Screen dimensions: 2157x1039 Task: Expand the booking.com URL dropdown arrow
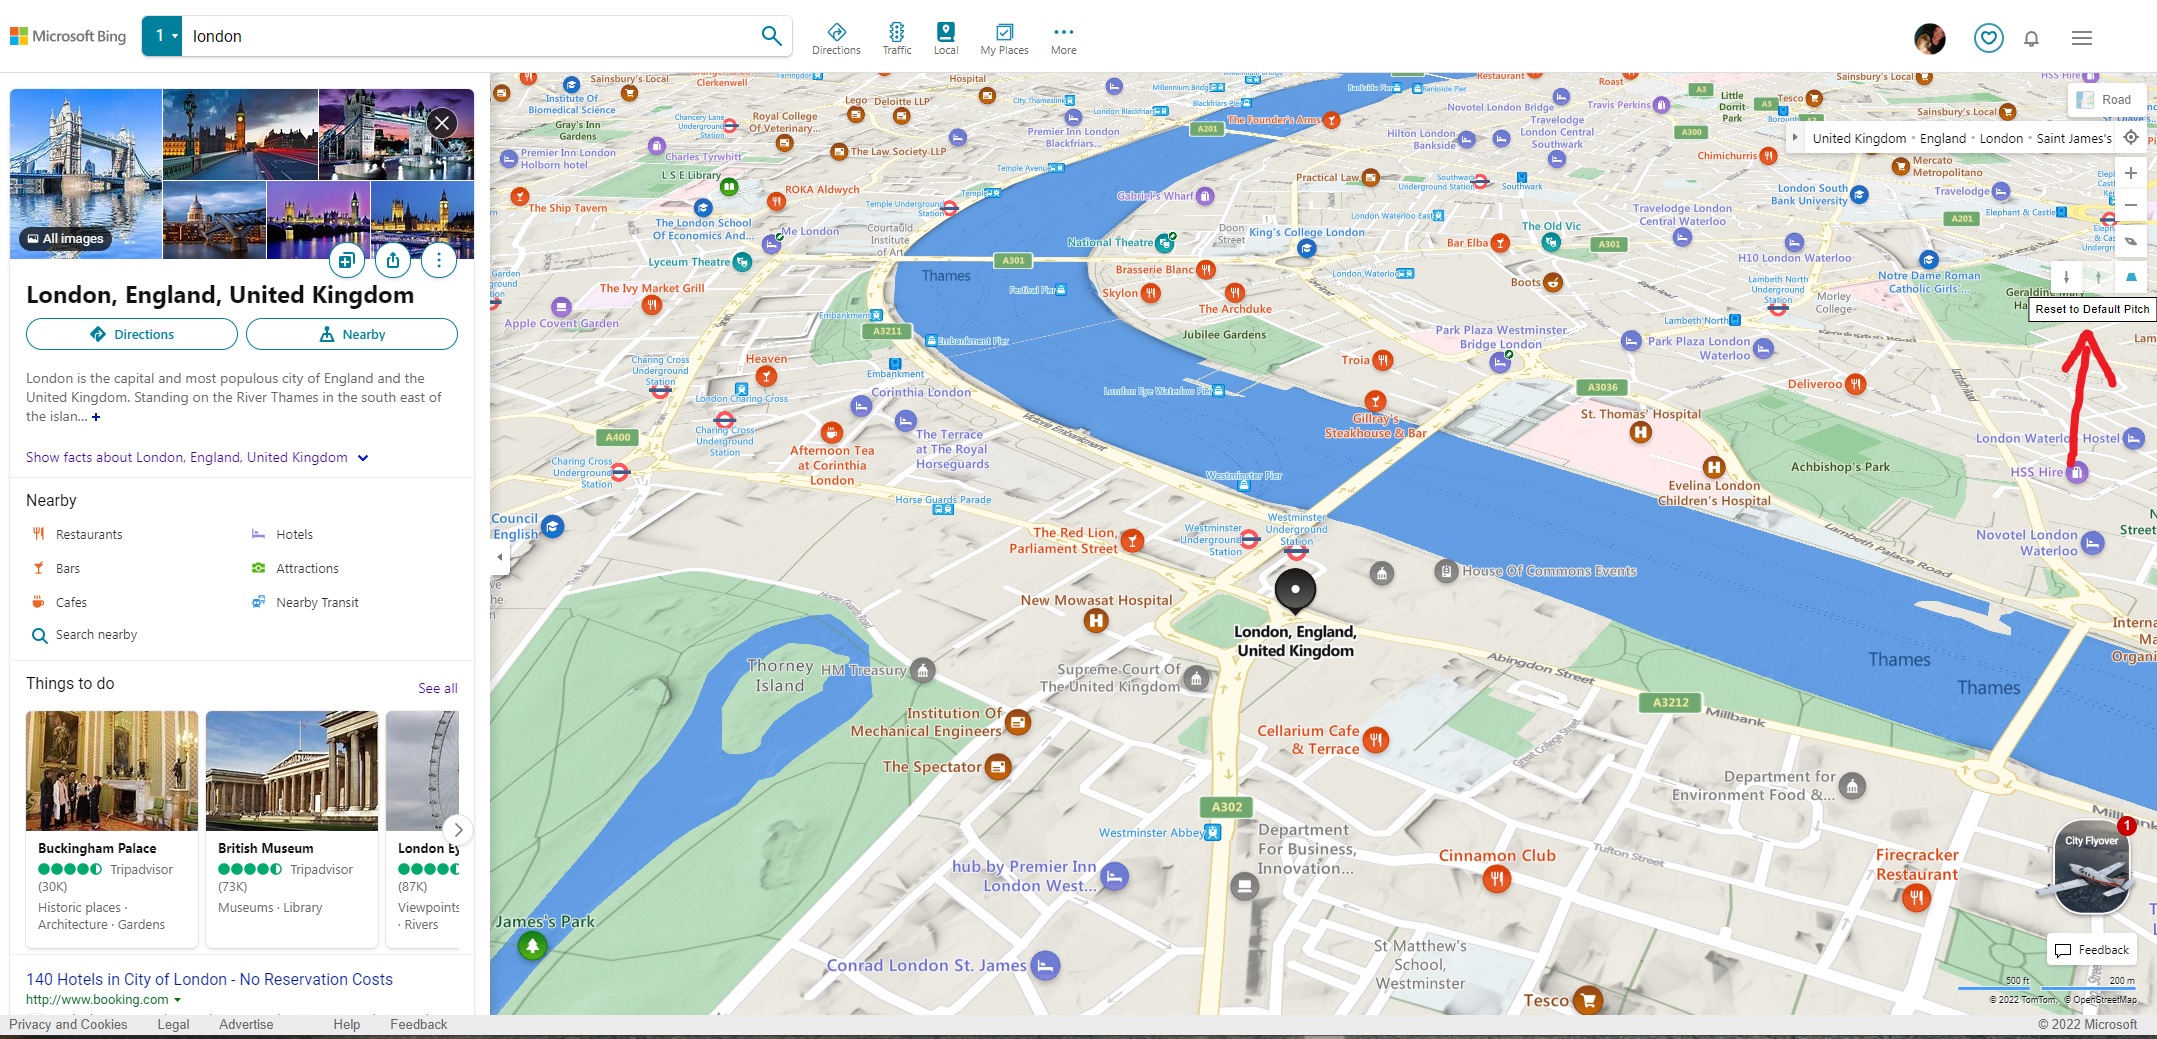(177, 1000)
